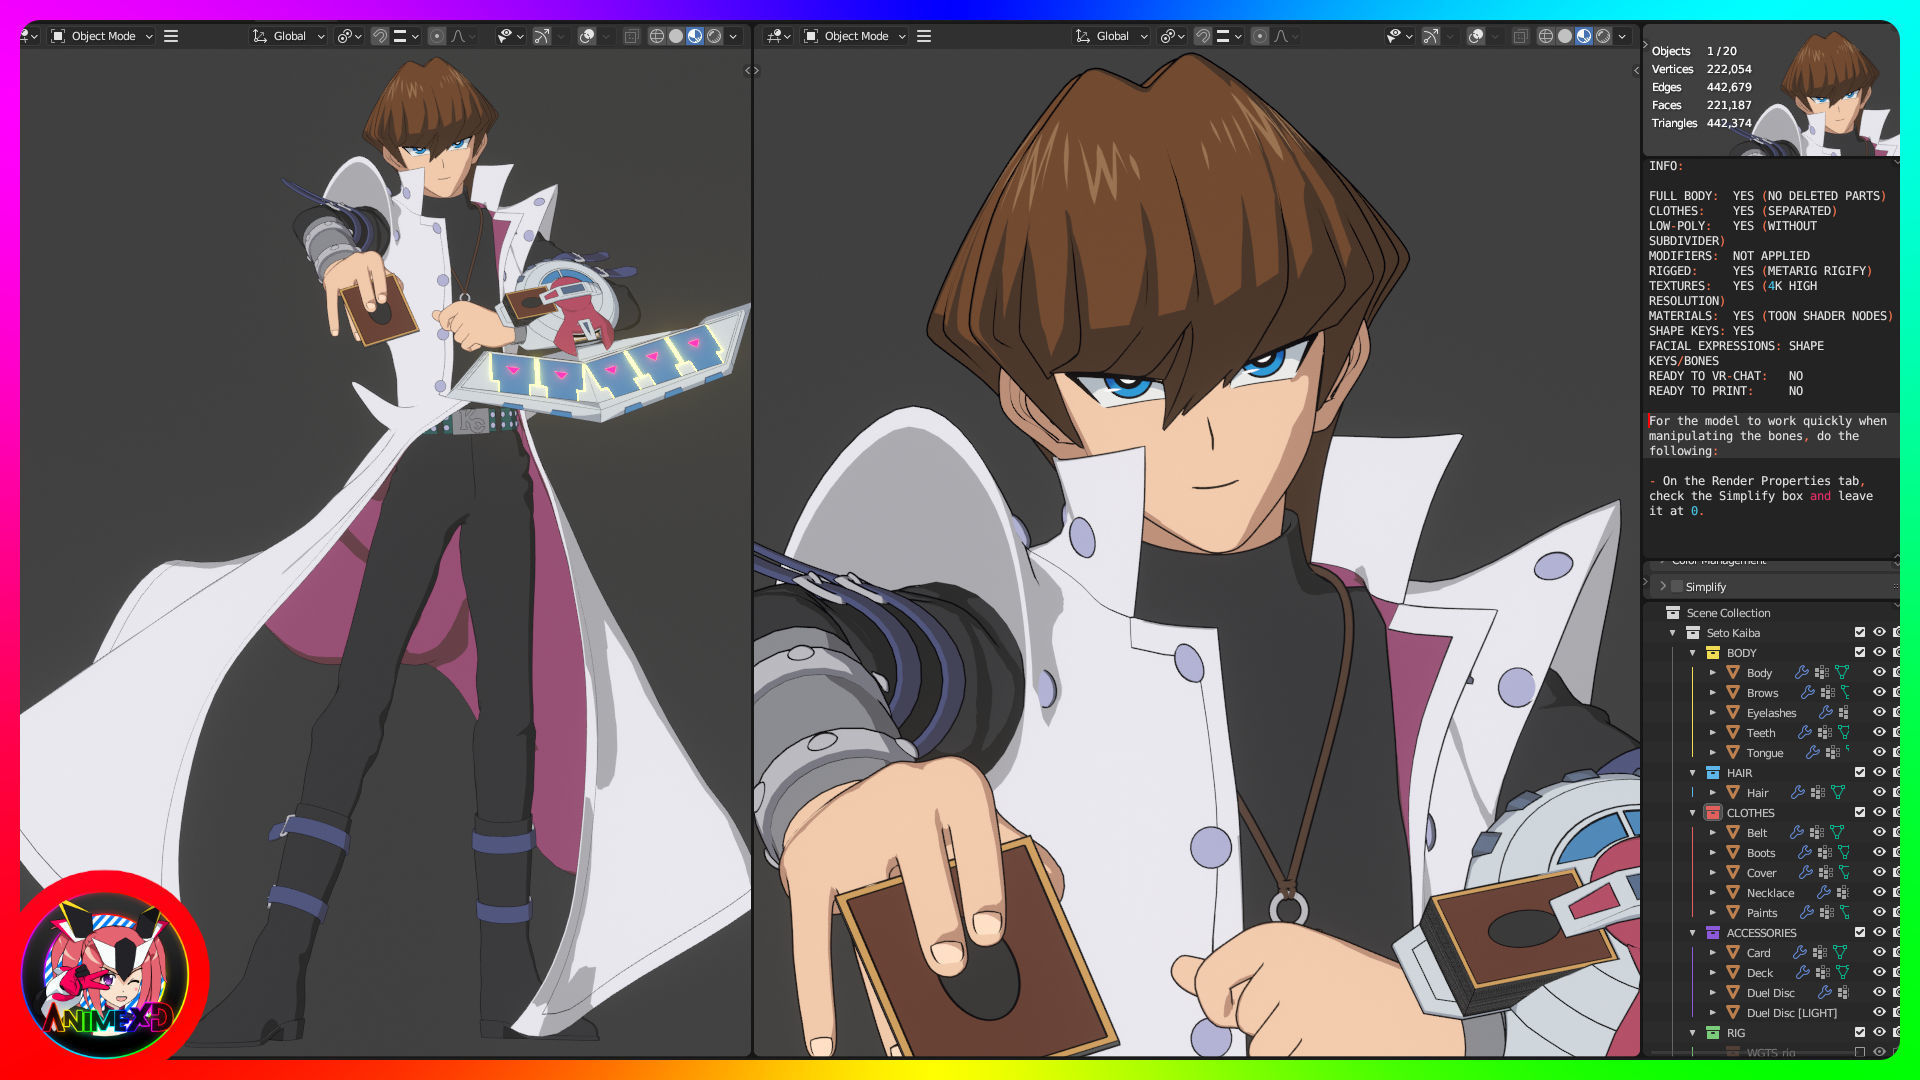Hide the Duel Disc [LIGHT] object
The width and height of the screenshot is (1920, 1080).
1879,1012
